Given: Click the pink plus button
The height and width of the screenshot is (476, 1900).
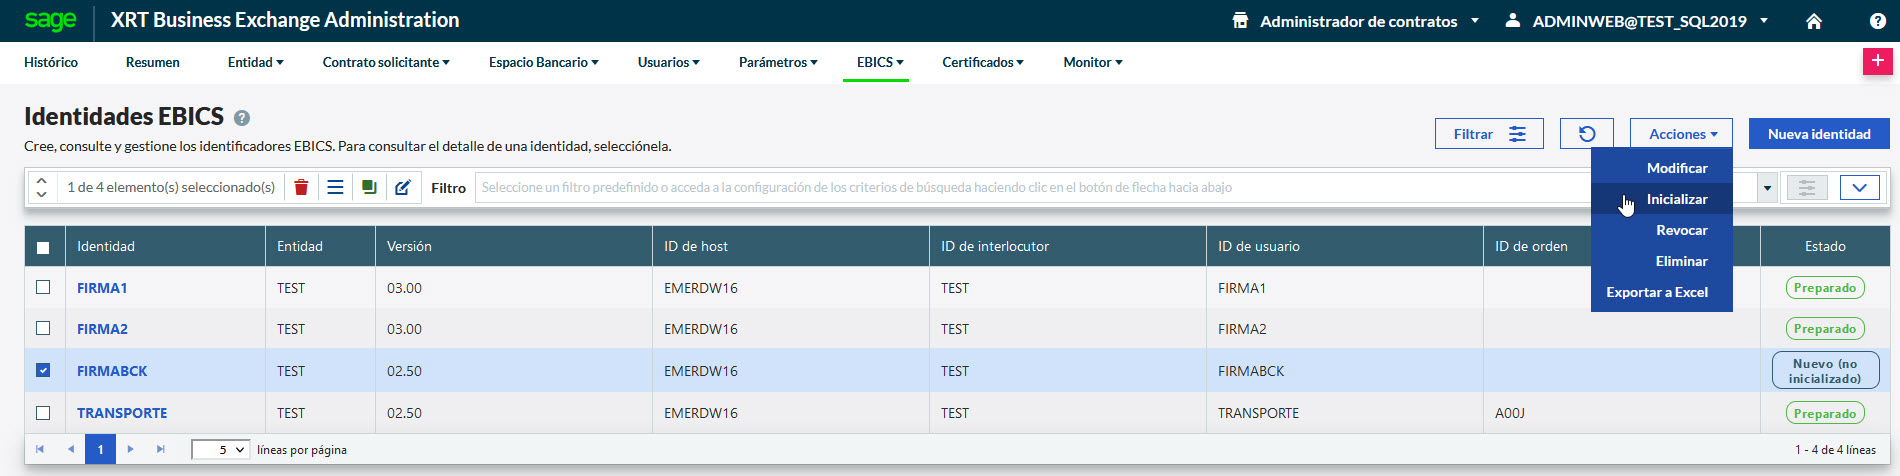Looking at the screenshot, I should [1877, 61].
